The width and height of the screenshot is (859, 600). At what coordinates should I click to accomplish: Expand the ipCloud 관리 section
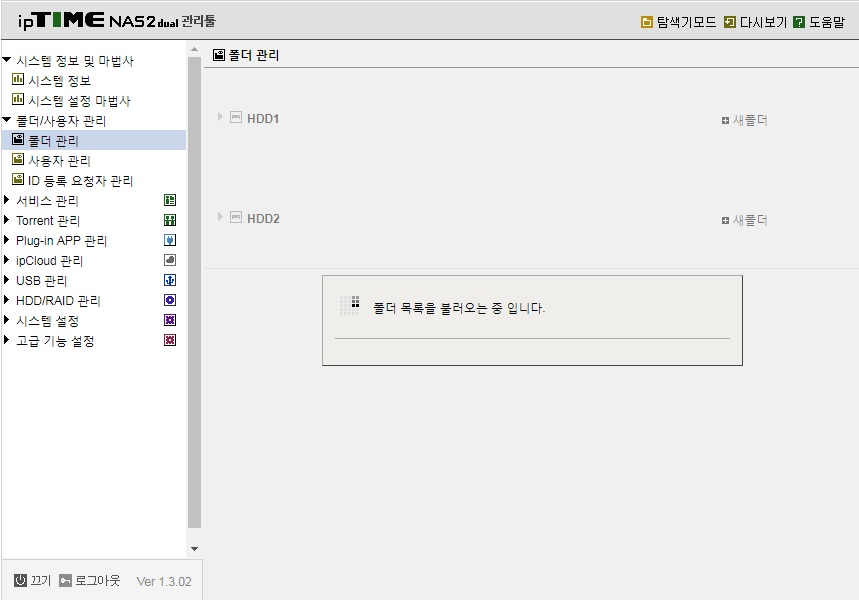[x=7, y=260]
